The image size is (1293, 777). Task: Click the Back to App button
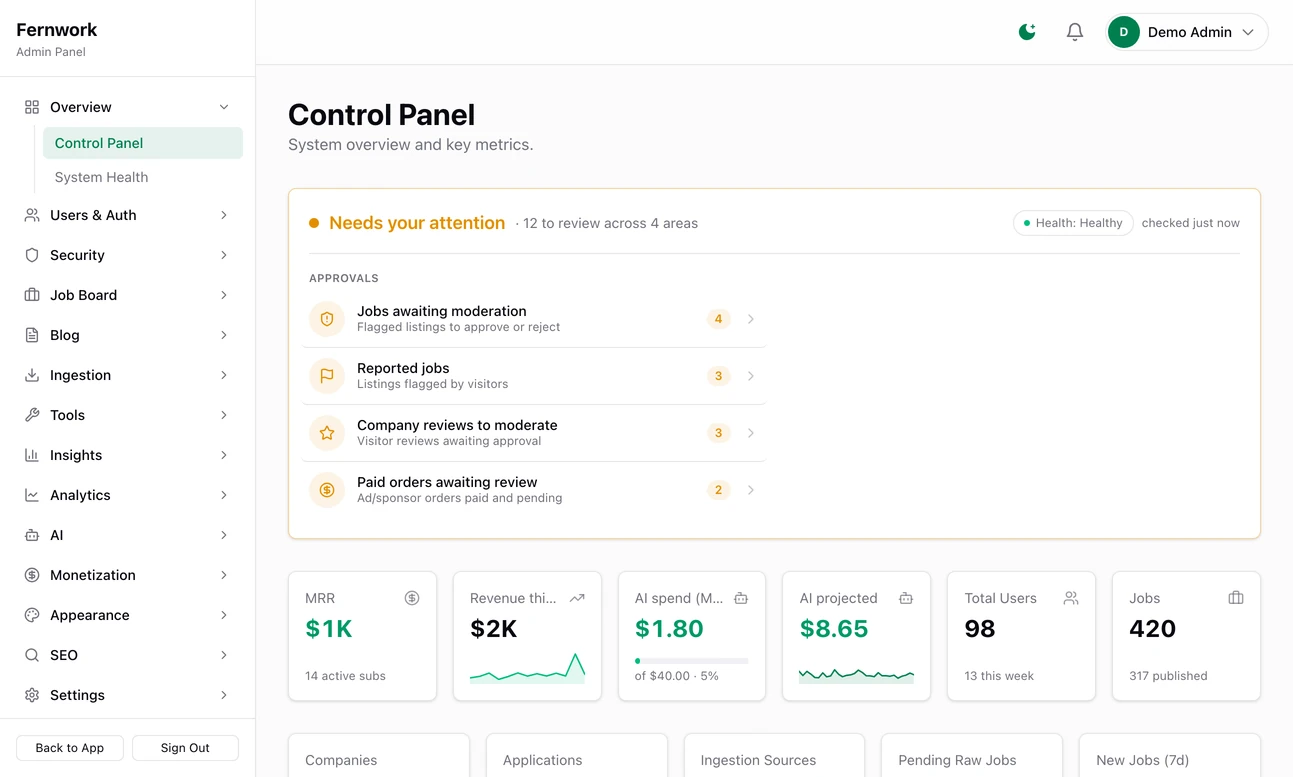point(70,748)
